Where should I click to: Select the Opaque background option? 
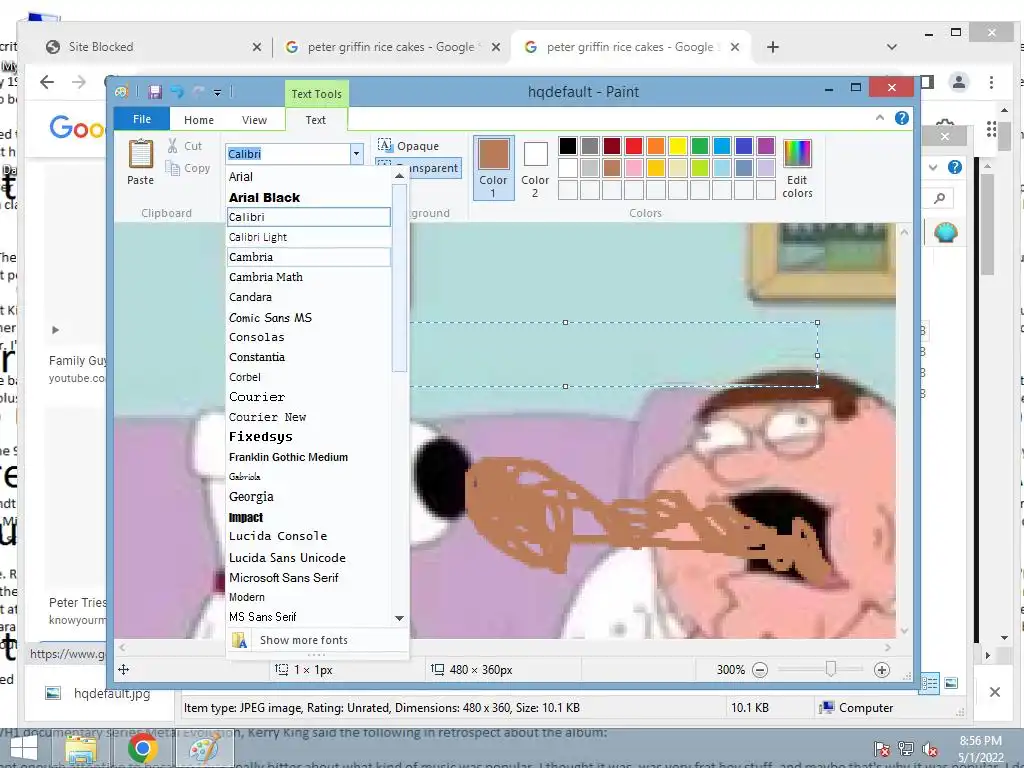point(409,146)
